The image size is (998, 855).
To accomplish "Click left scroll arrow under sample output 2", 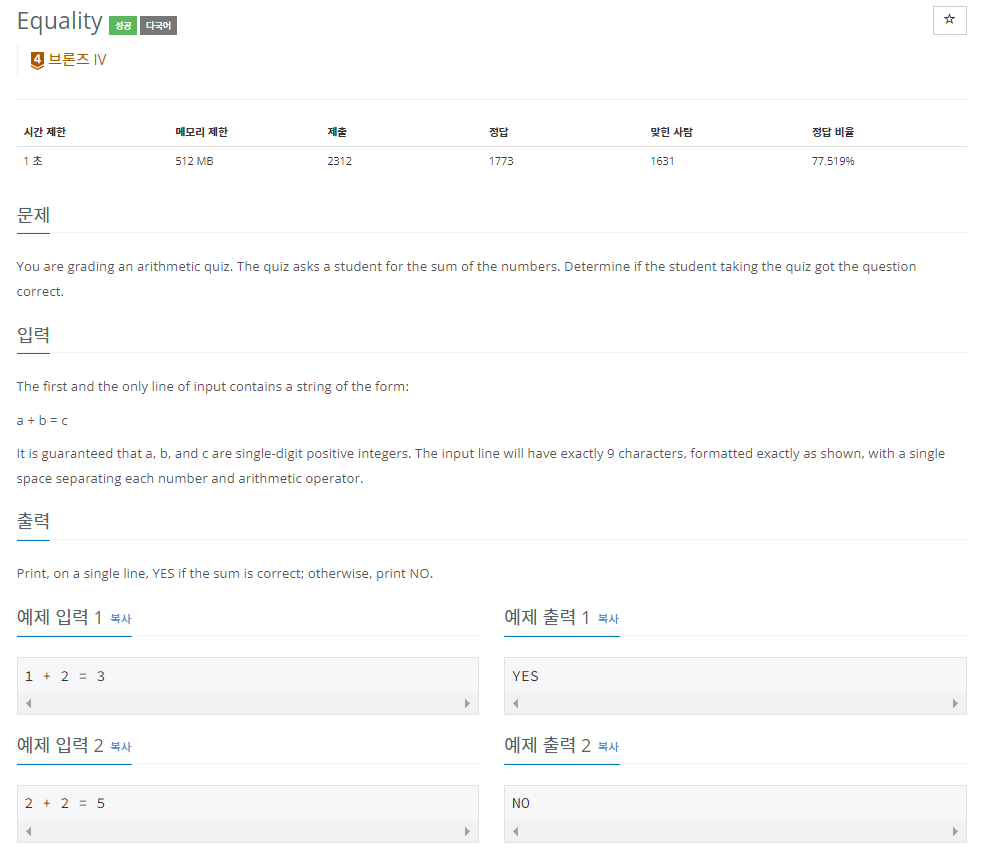I will tap(516, 831).
